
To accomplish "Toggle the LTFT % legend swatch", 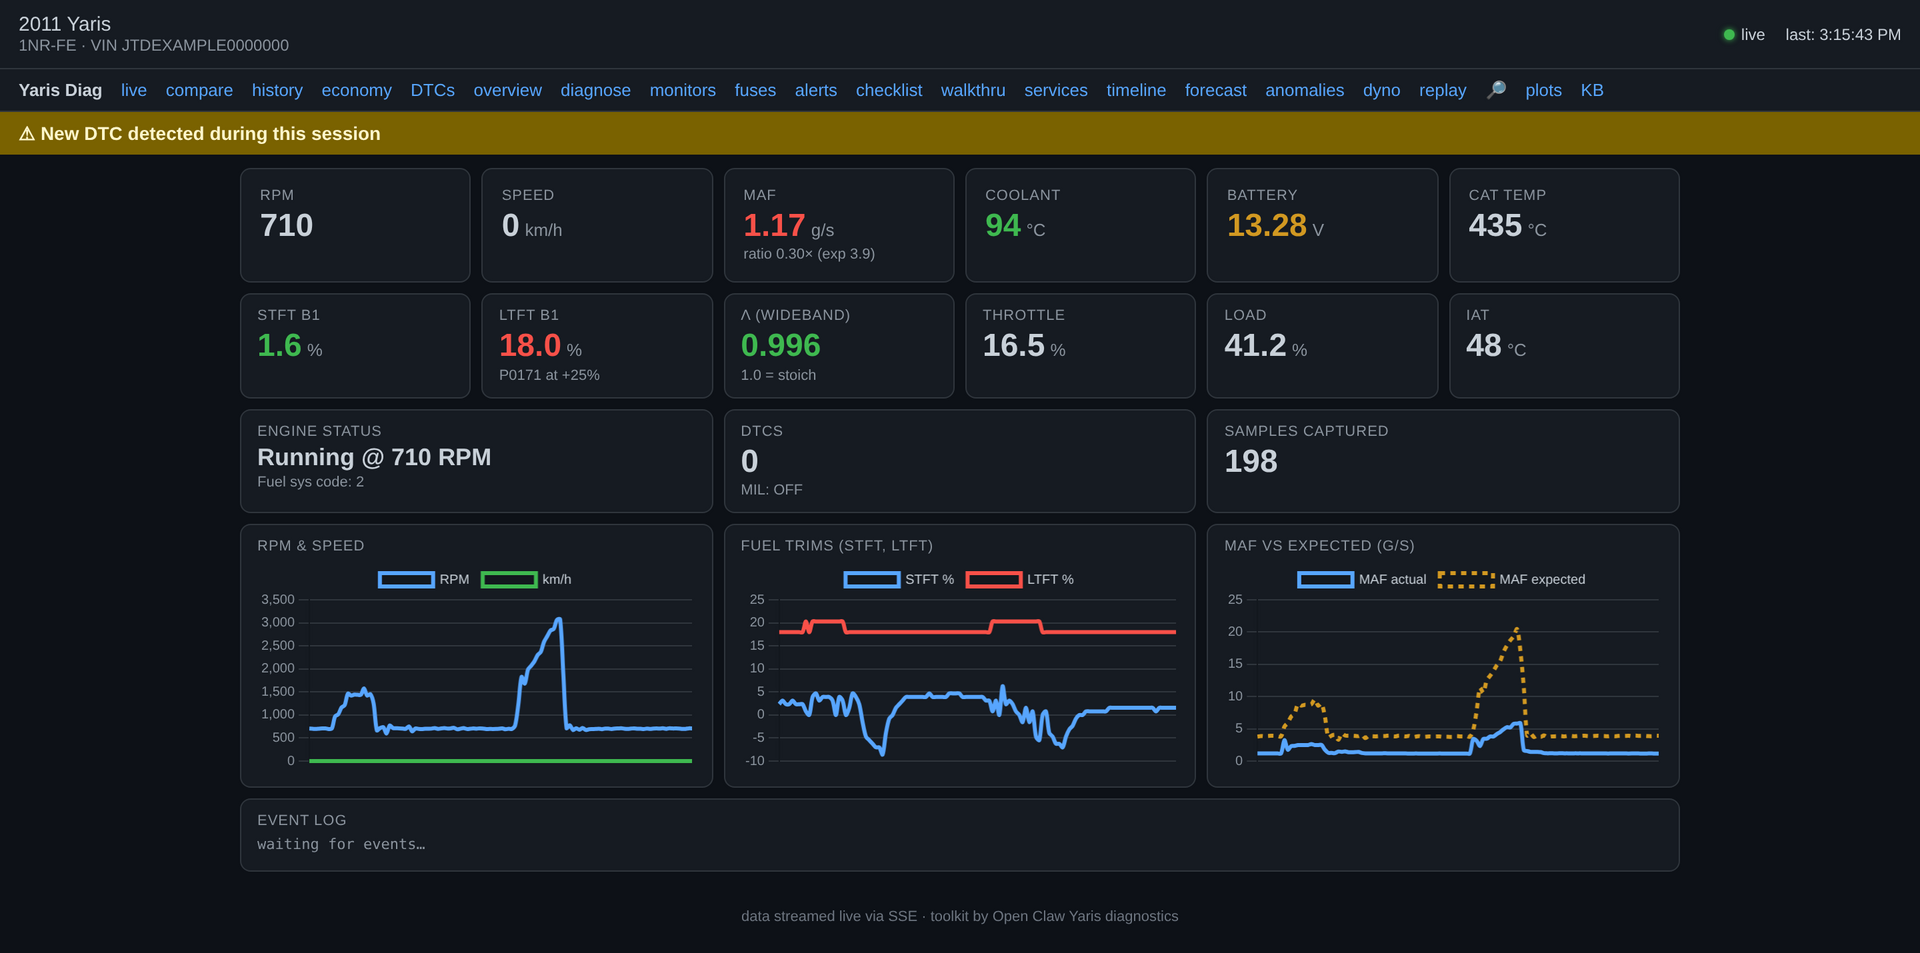I will click(994, 579).
